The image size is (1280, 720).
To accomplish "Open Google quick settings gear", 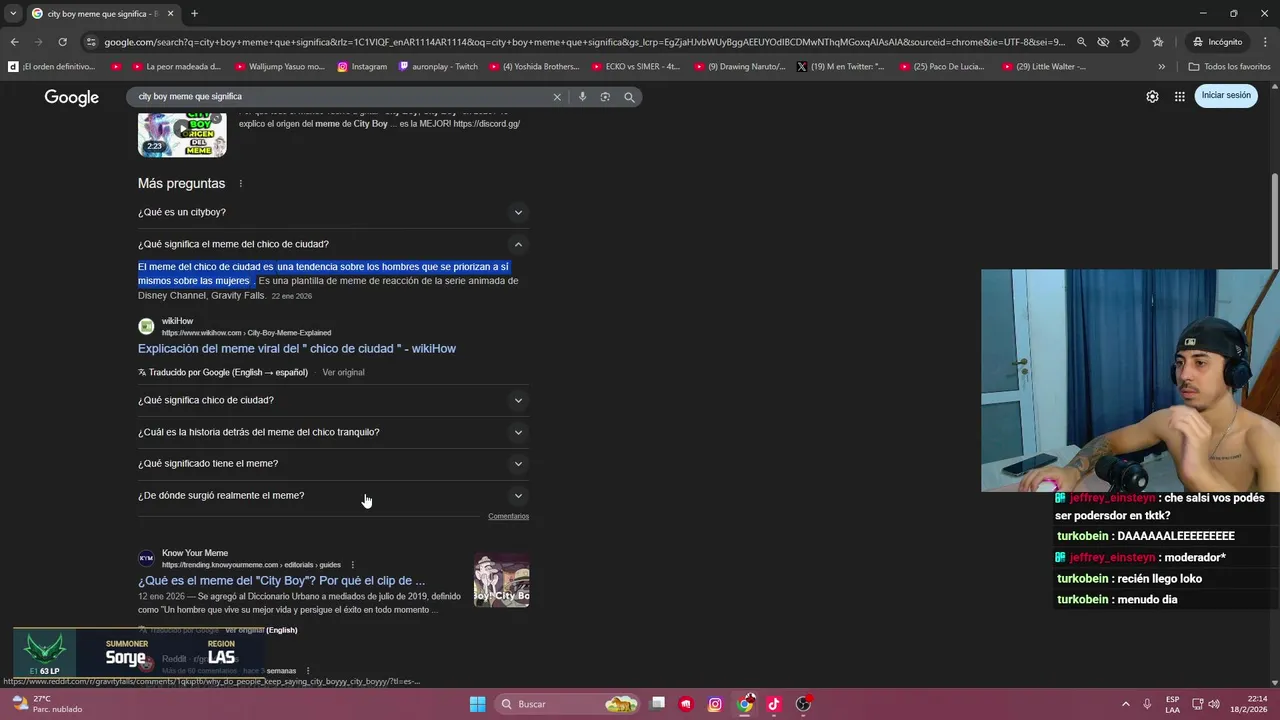I will point(1152,96).
